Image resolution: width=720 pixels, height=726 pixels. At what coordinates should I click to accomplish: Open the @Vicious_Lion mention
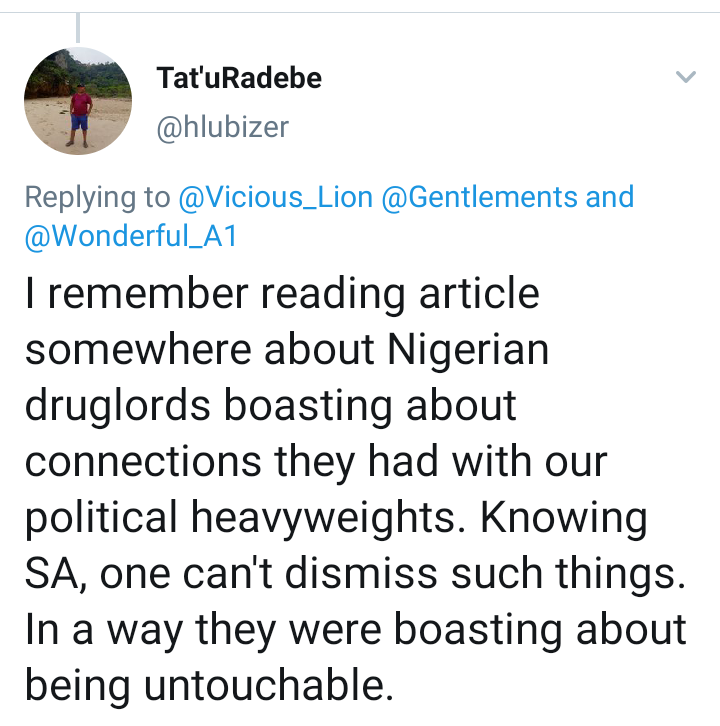(275, 197)
